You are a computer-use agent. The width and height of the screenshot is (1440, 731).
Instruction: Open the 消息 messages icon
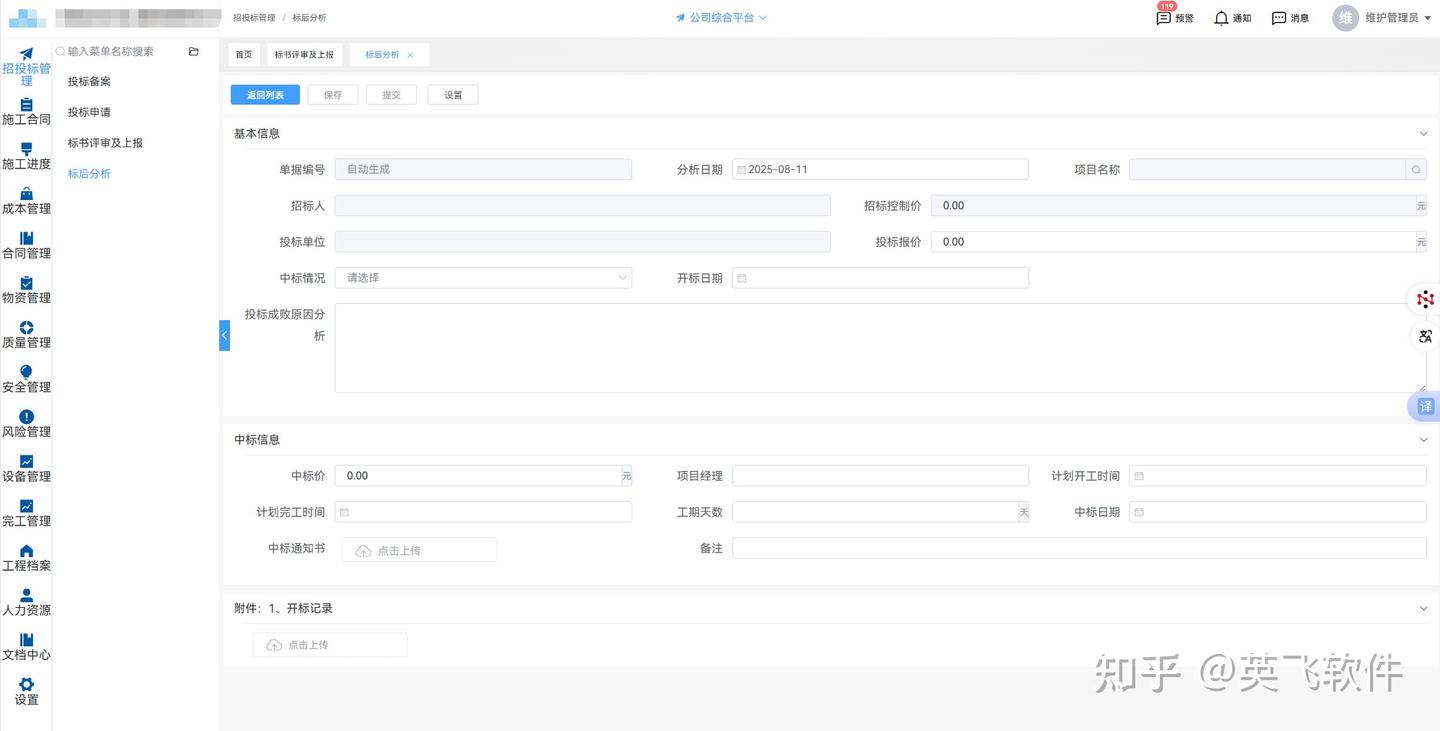[x=1290, y=18]
